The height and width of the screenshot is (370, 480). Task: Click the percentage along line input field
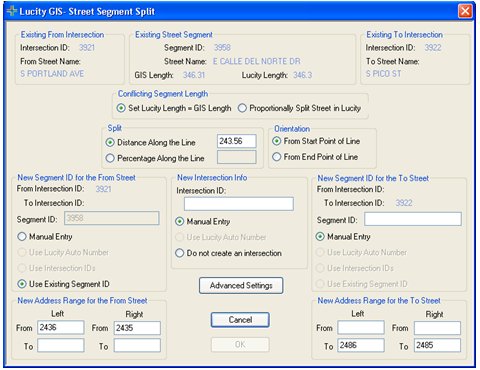tap(237, 157)
